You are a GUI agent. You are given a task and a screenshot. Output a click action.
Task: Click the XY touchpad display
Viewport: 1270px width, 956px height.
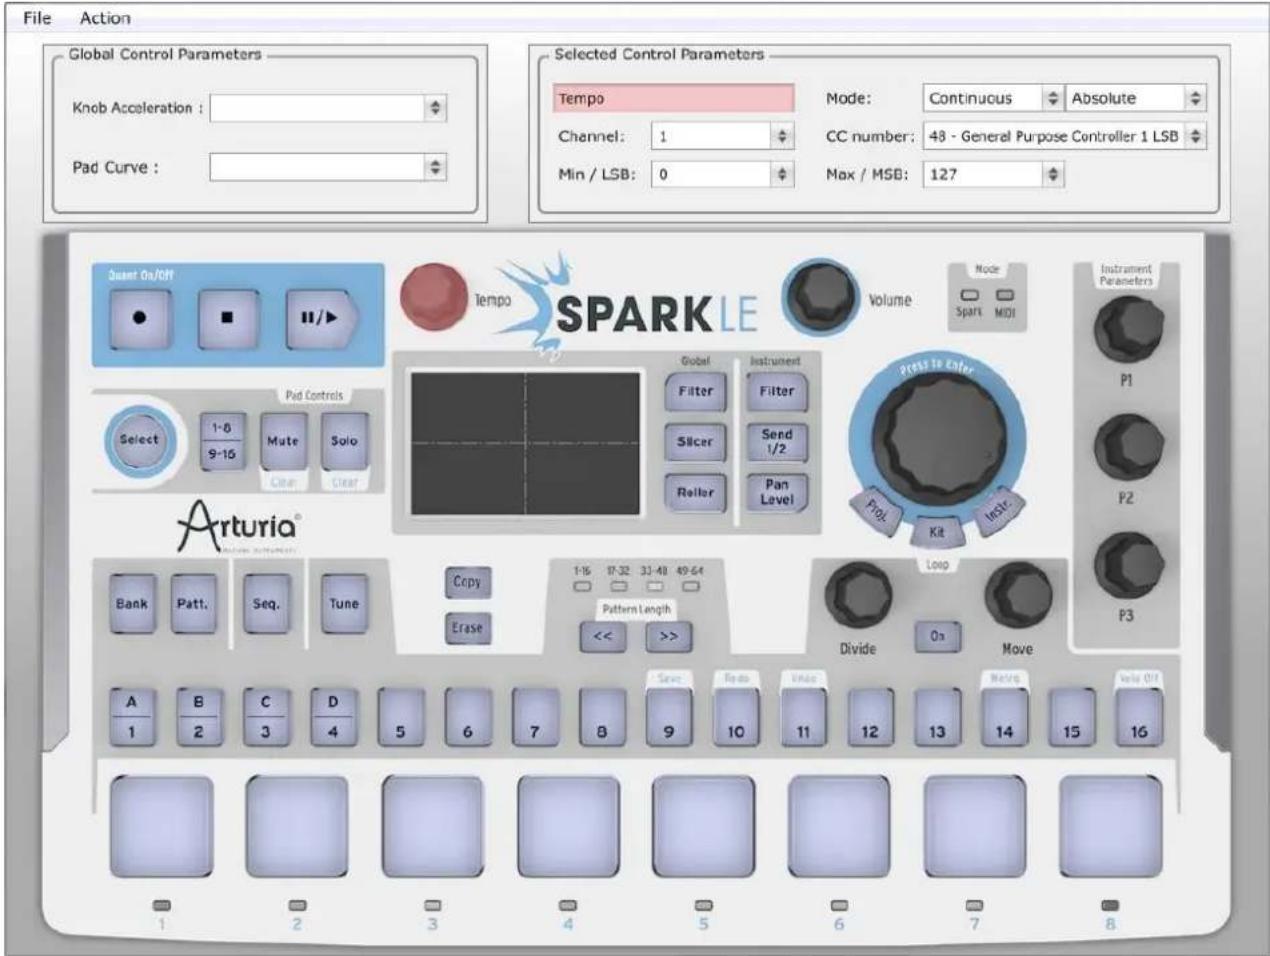click(526, 443)
